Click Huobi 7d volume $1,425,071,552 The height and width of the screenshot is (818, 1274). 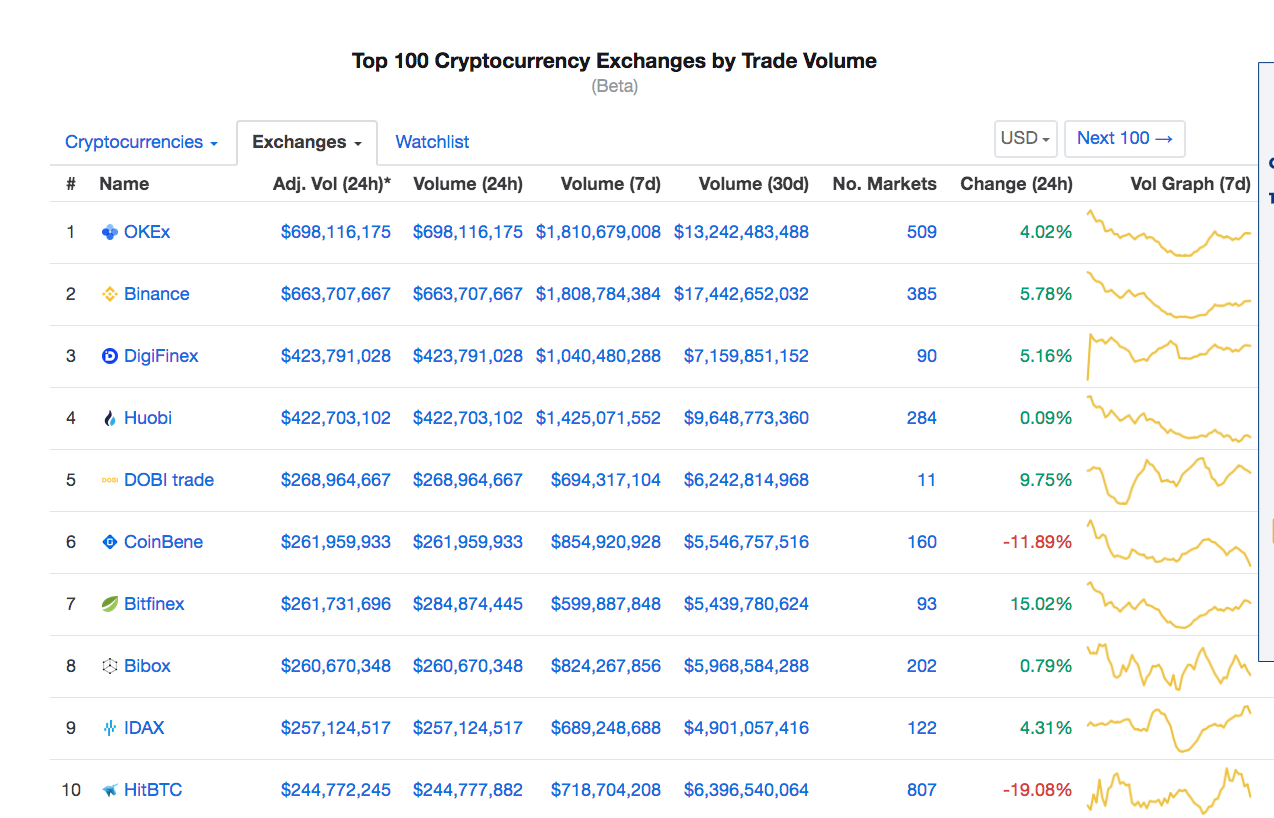(598, 418)
